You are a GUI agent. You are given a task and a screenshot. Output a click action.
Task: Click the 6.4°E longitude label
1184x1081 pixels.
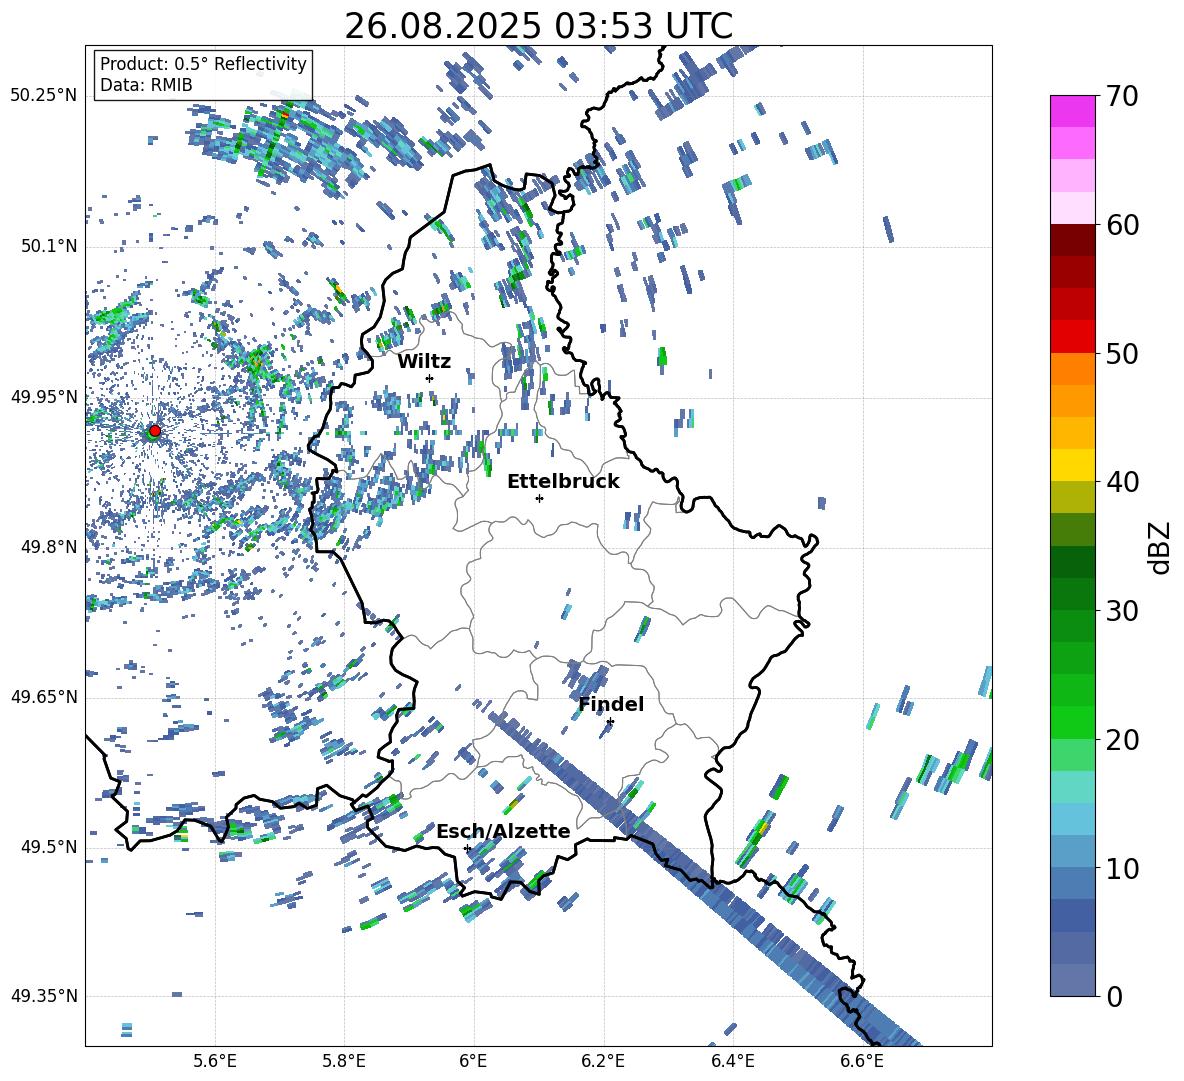[732, 1061]
